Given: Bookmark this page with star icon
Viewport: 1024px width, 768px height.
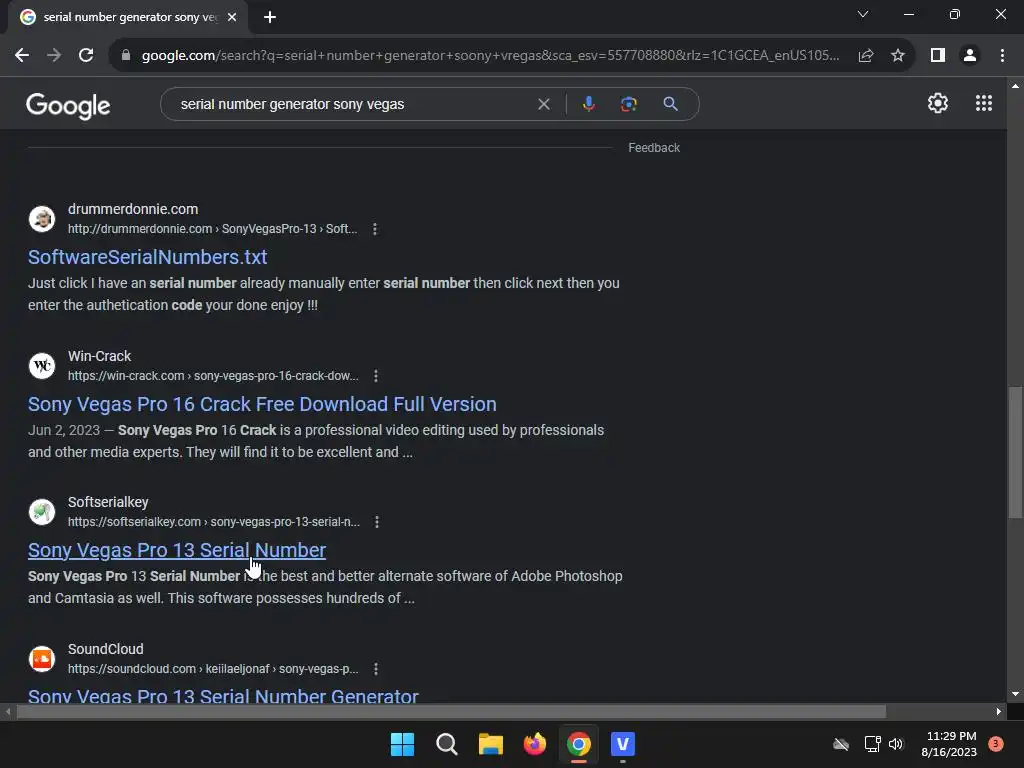Looking at the screenshot, I should 898,56.
